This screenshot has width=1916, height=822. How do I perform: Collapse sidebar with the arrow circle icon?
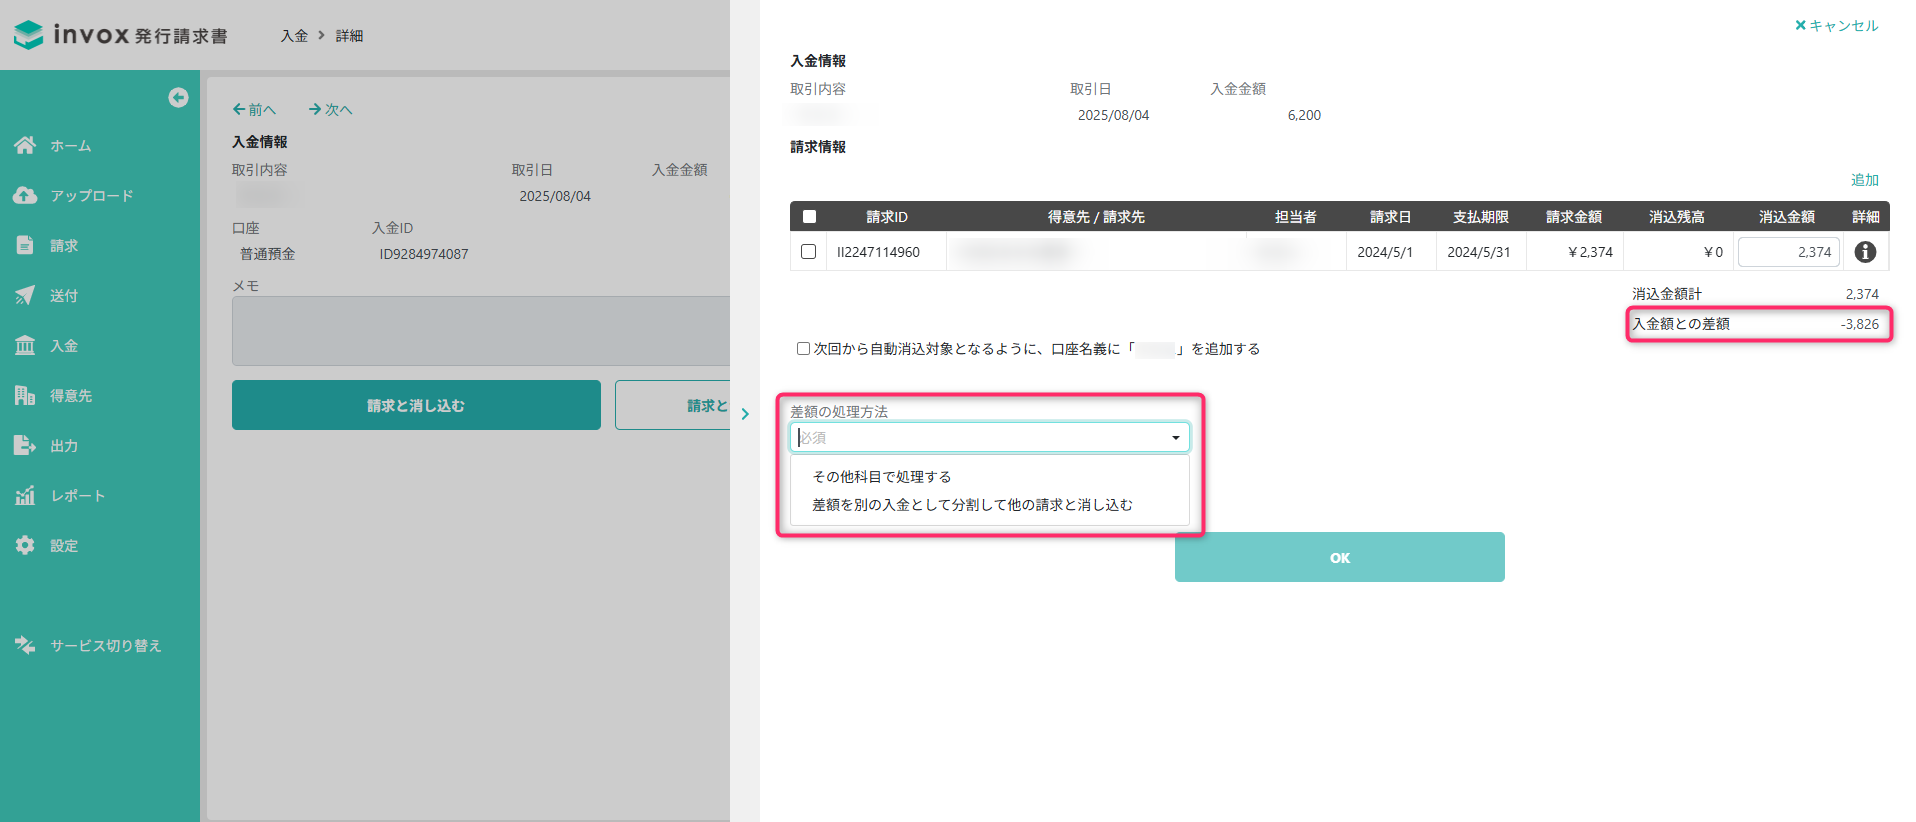pyautogui.click(x=178, y=97)
